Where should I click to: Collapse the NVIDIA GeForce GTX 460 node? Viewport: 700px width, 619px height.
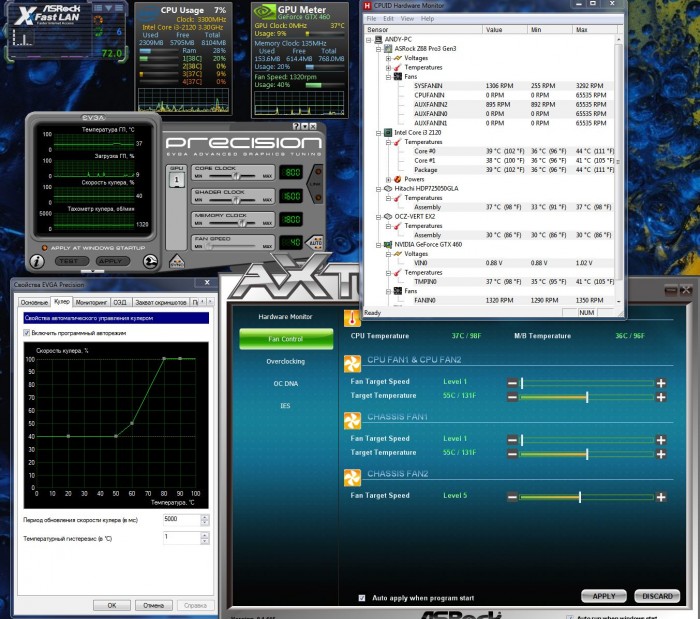click(379, 245)
